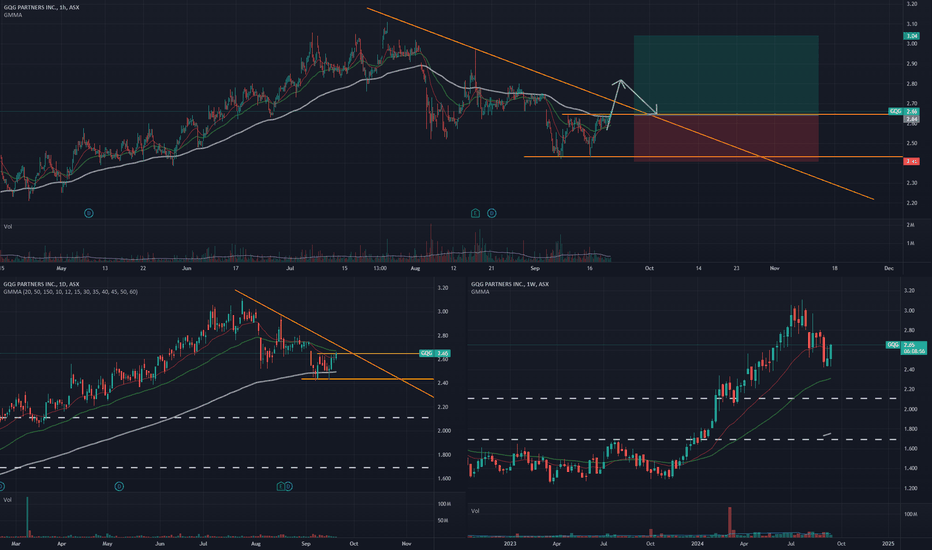Select the red stop-loss zone of the long position
Viewport: 932px width, 550px height.
point(726,138)
